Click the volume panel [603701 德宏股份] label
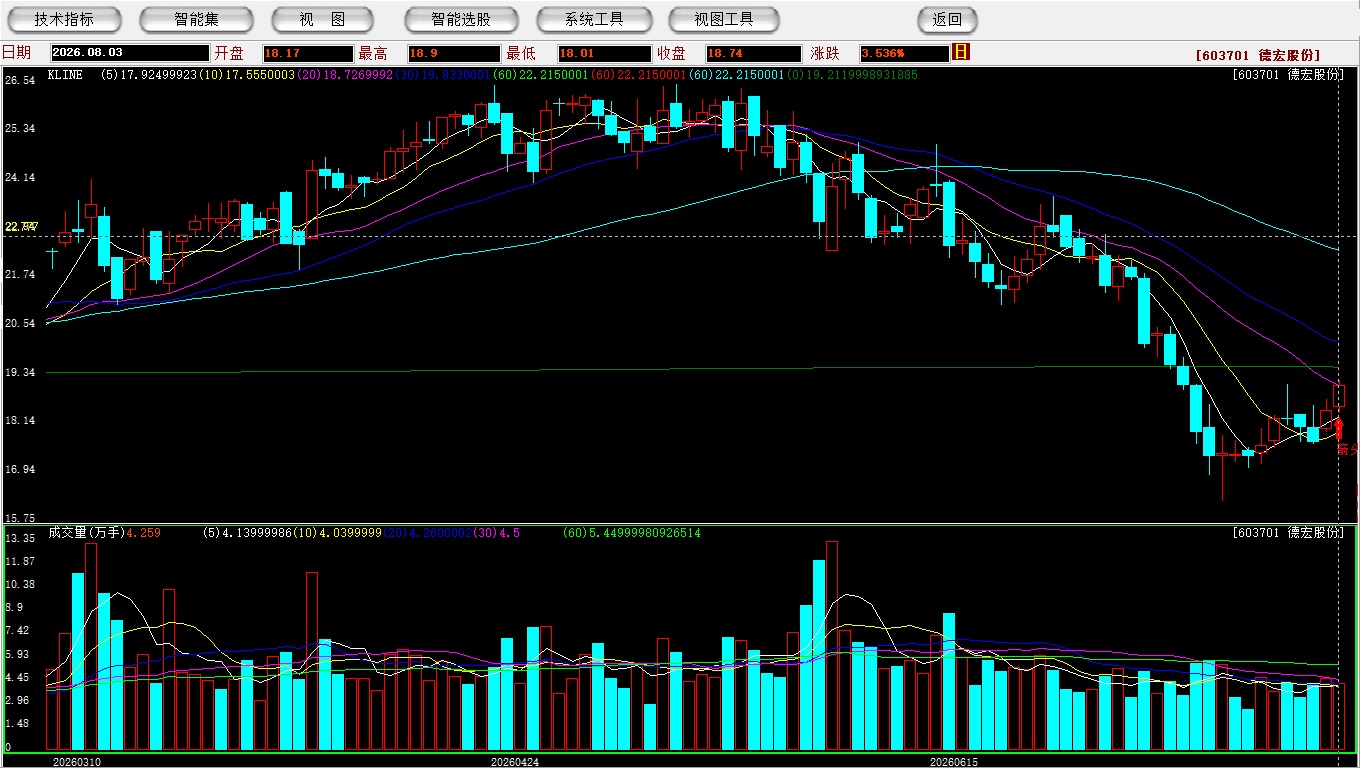 click(1288, 533)
